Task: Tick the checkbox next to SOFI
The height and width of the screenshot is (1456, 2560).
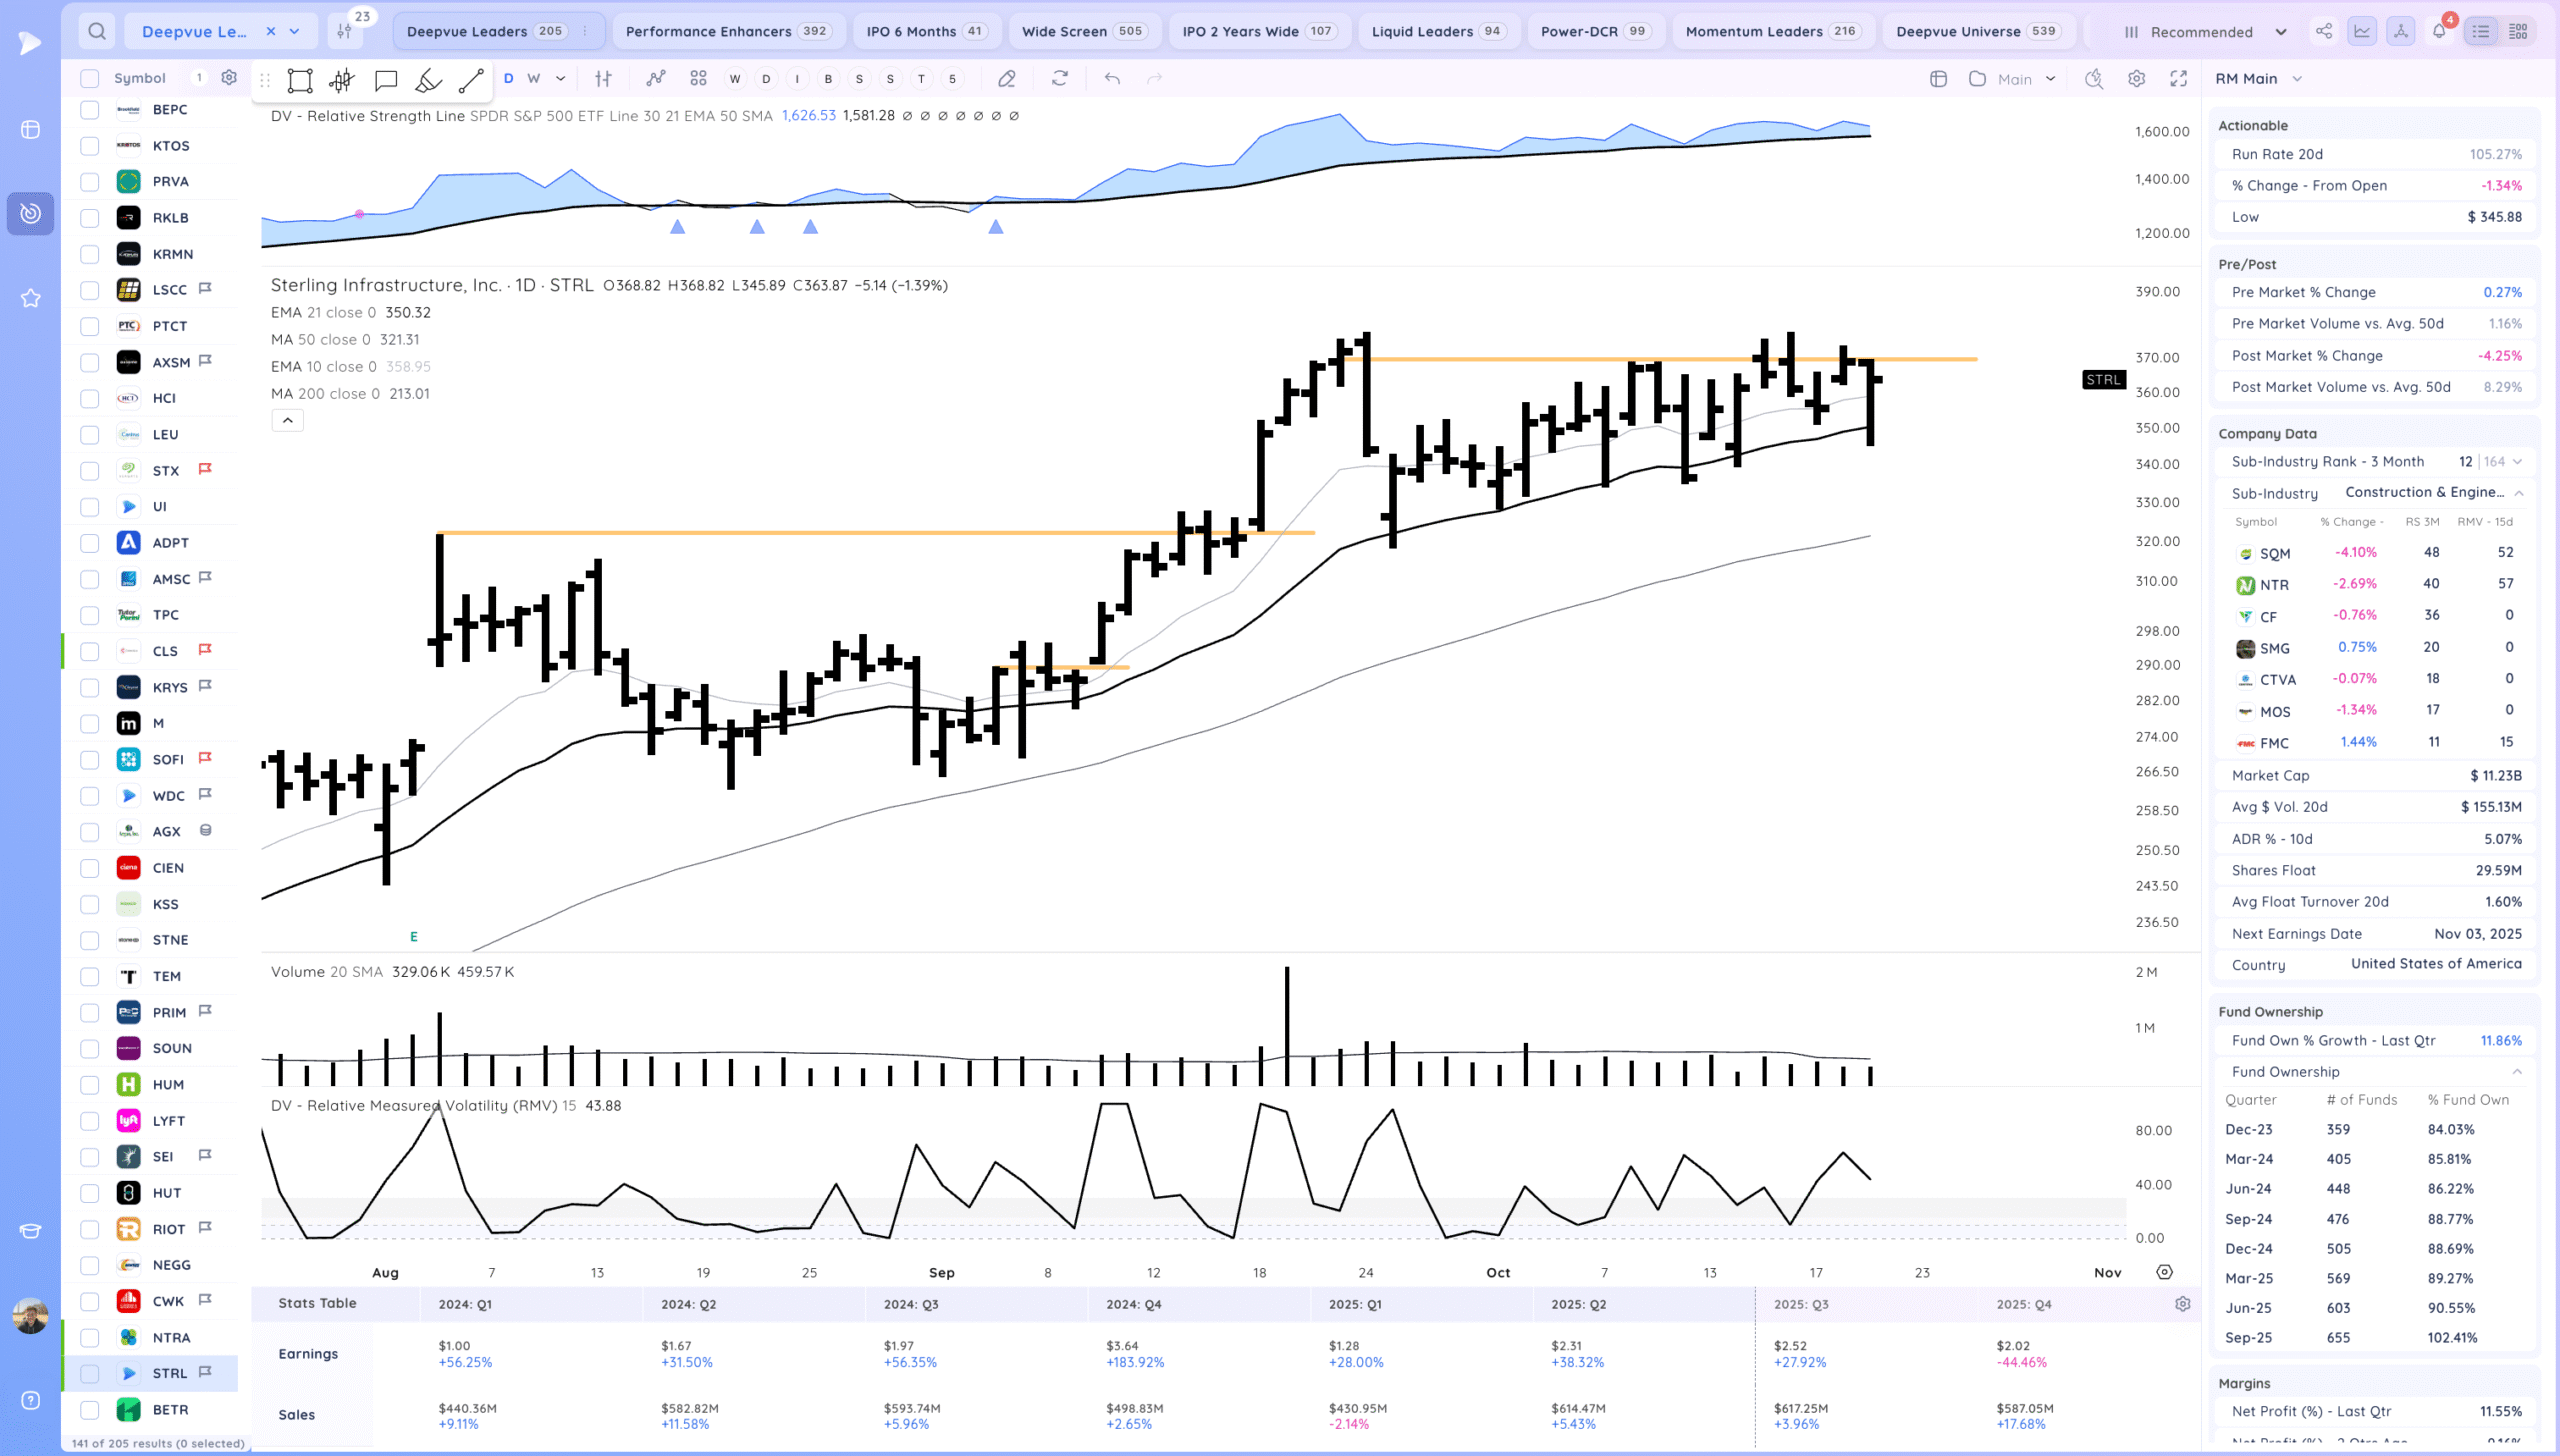Action: coord(90,760)
